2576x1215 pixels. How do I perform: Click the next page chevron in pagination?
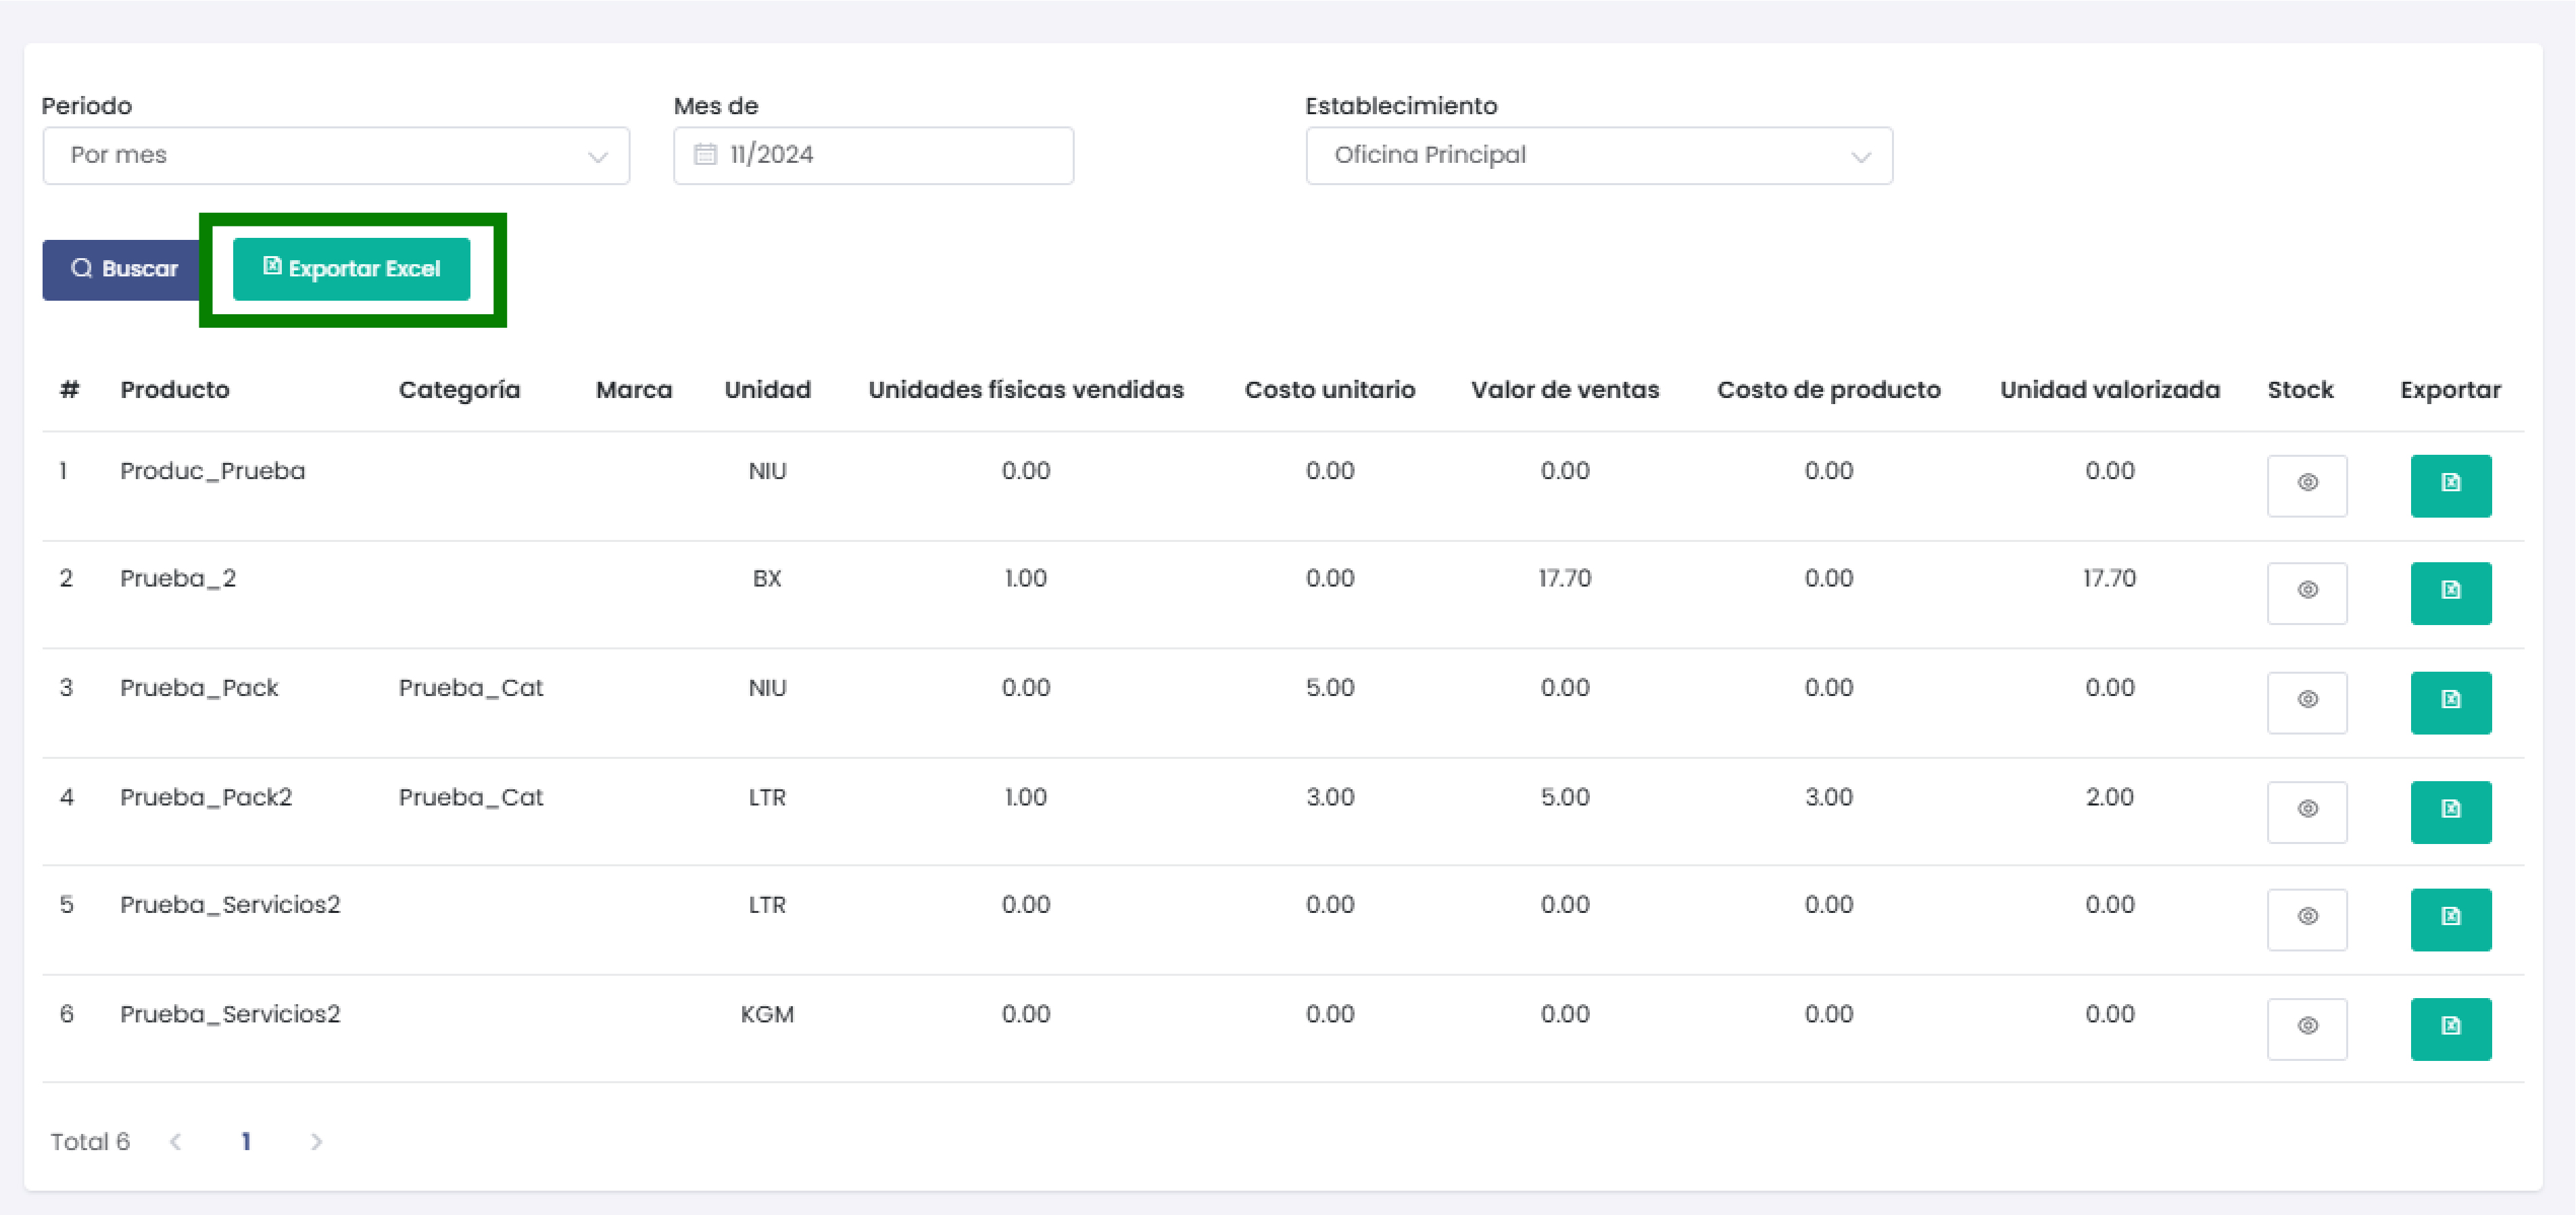317,1141
